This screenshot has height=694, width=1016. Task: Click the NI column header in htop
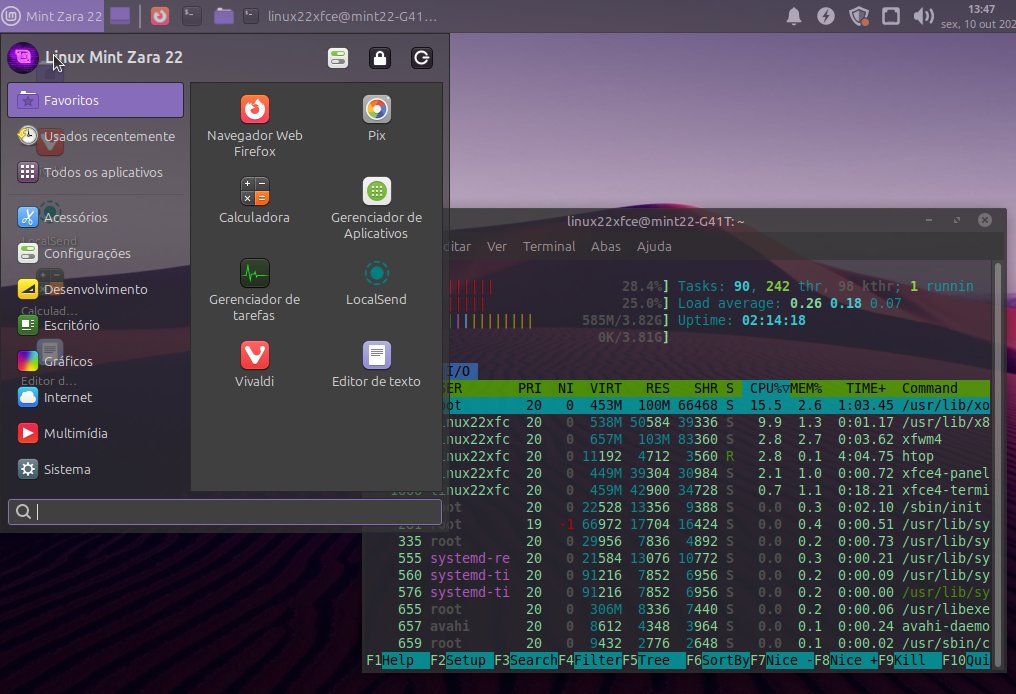click(566, 388)
